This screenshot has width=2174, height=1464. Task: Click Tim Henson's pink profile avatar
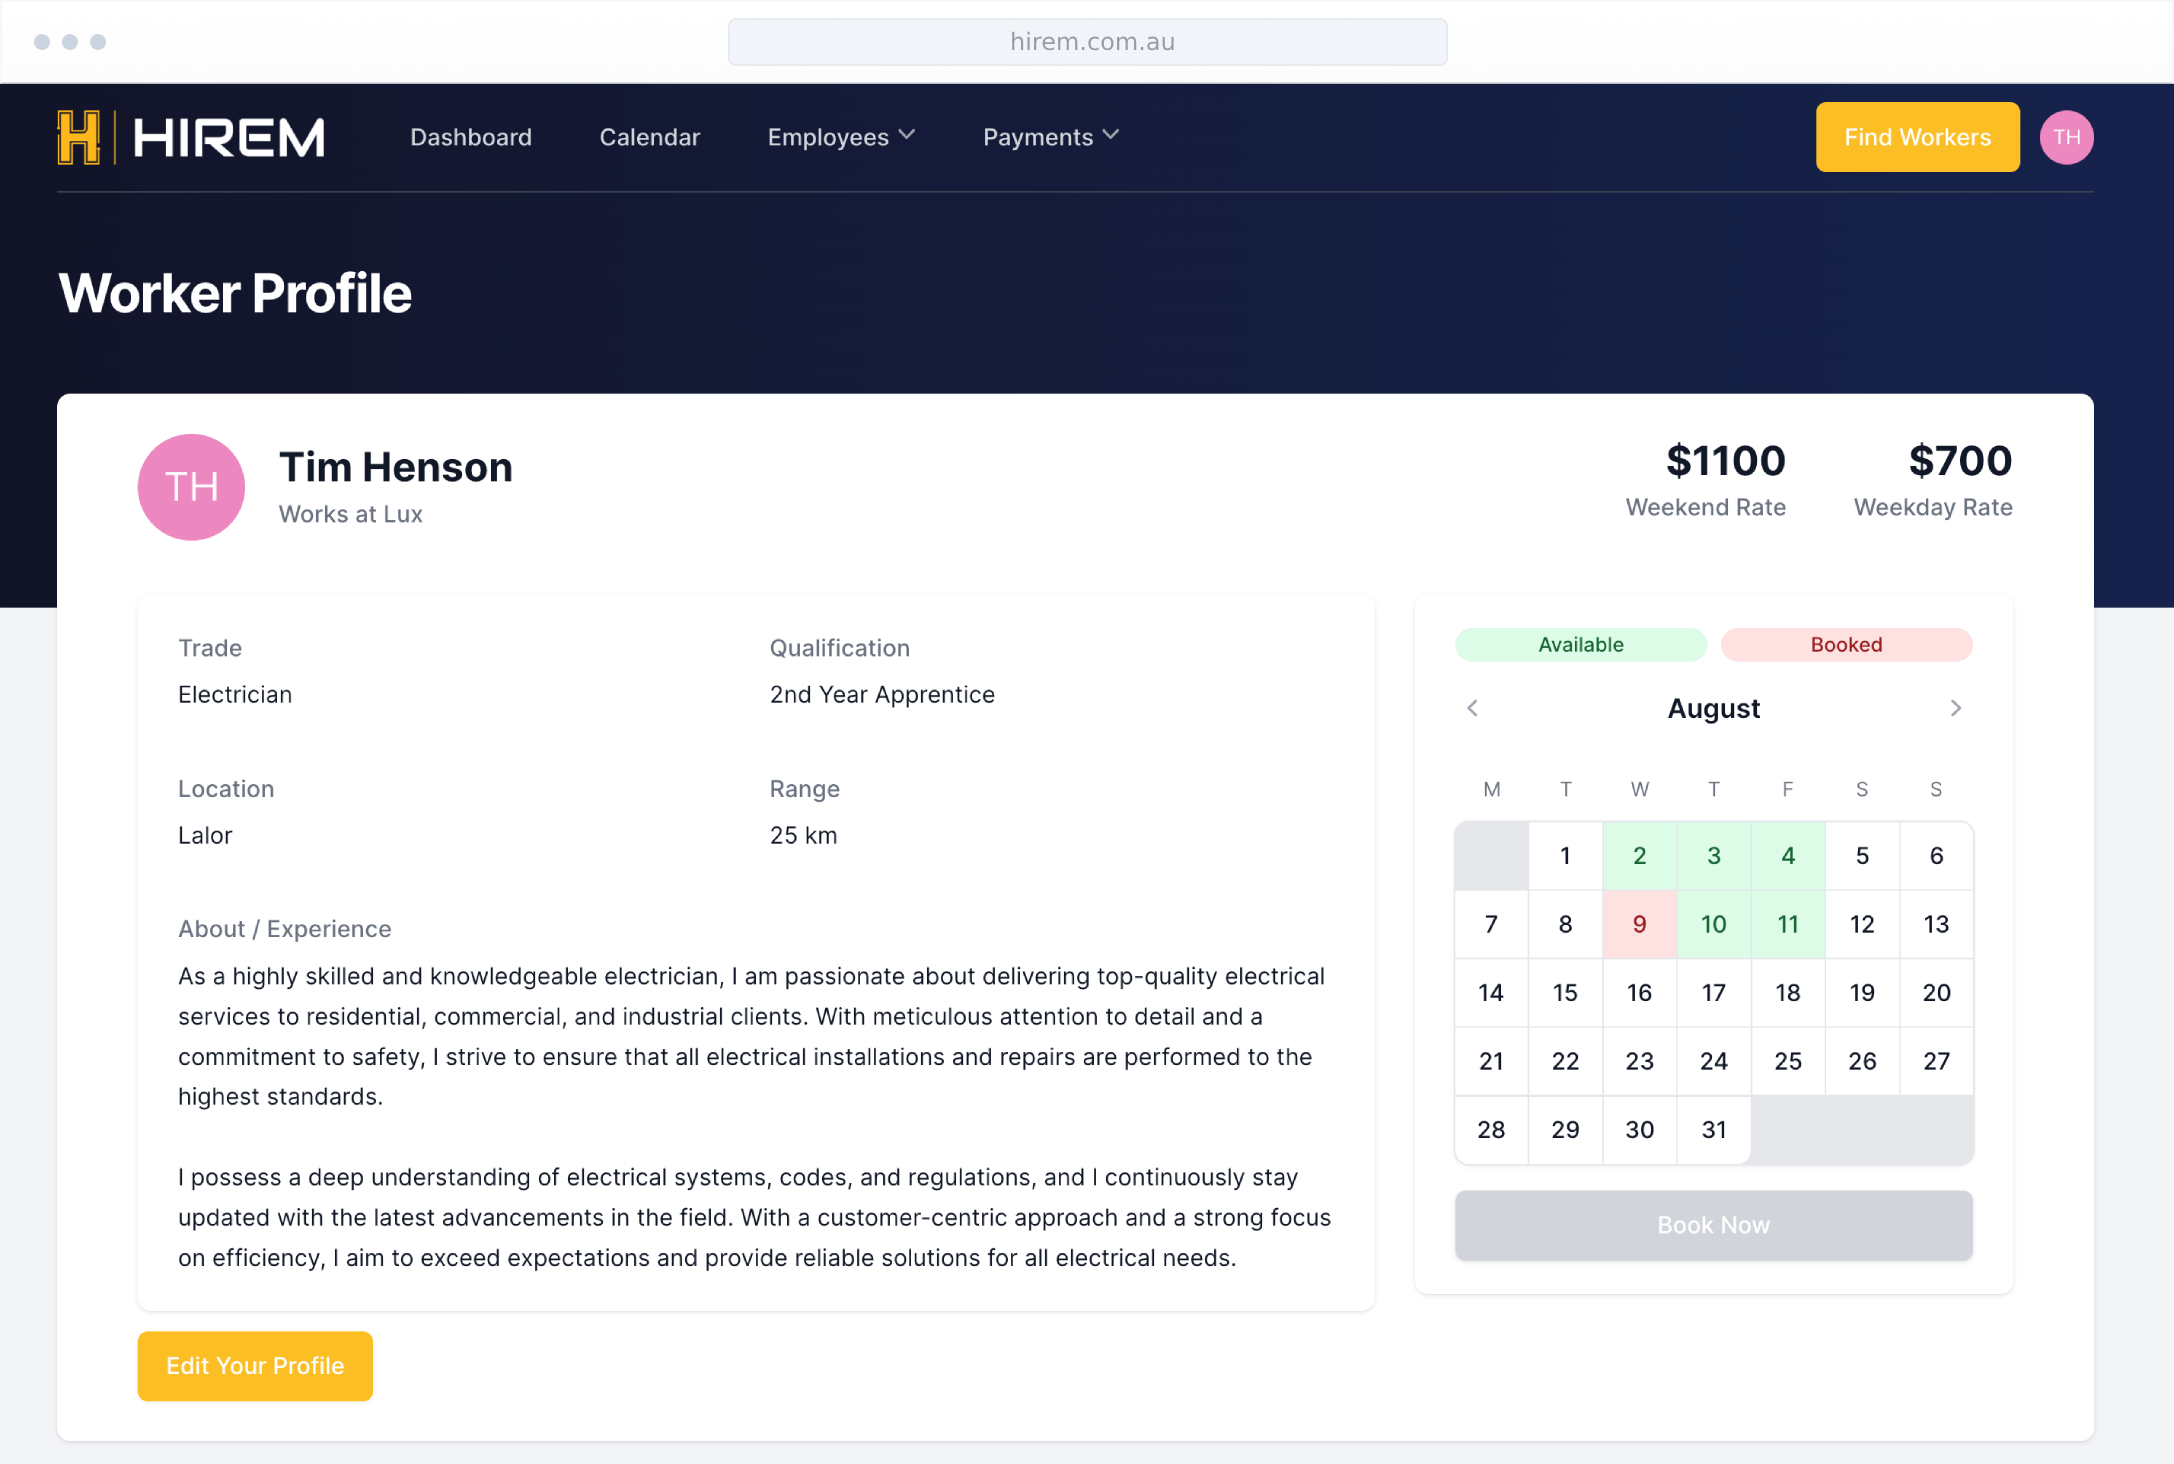pos(191,487)
